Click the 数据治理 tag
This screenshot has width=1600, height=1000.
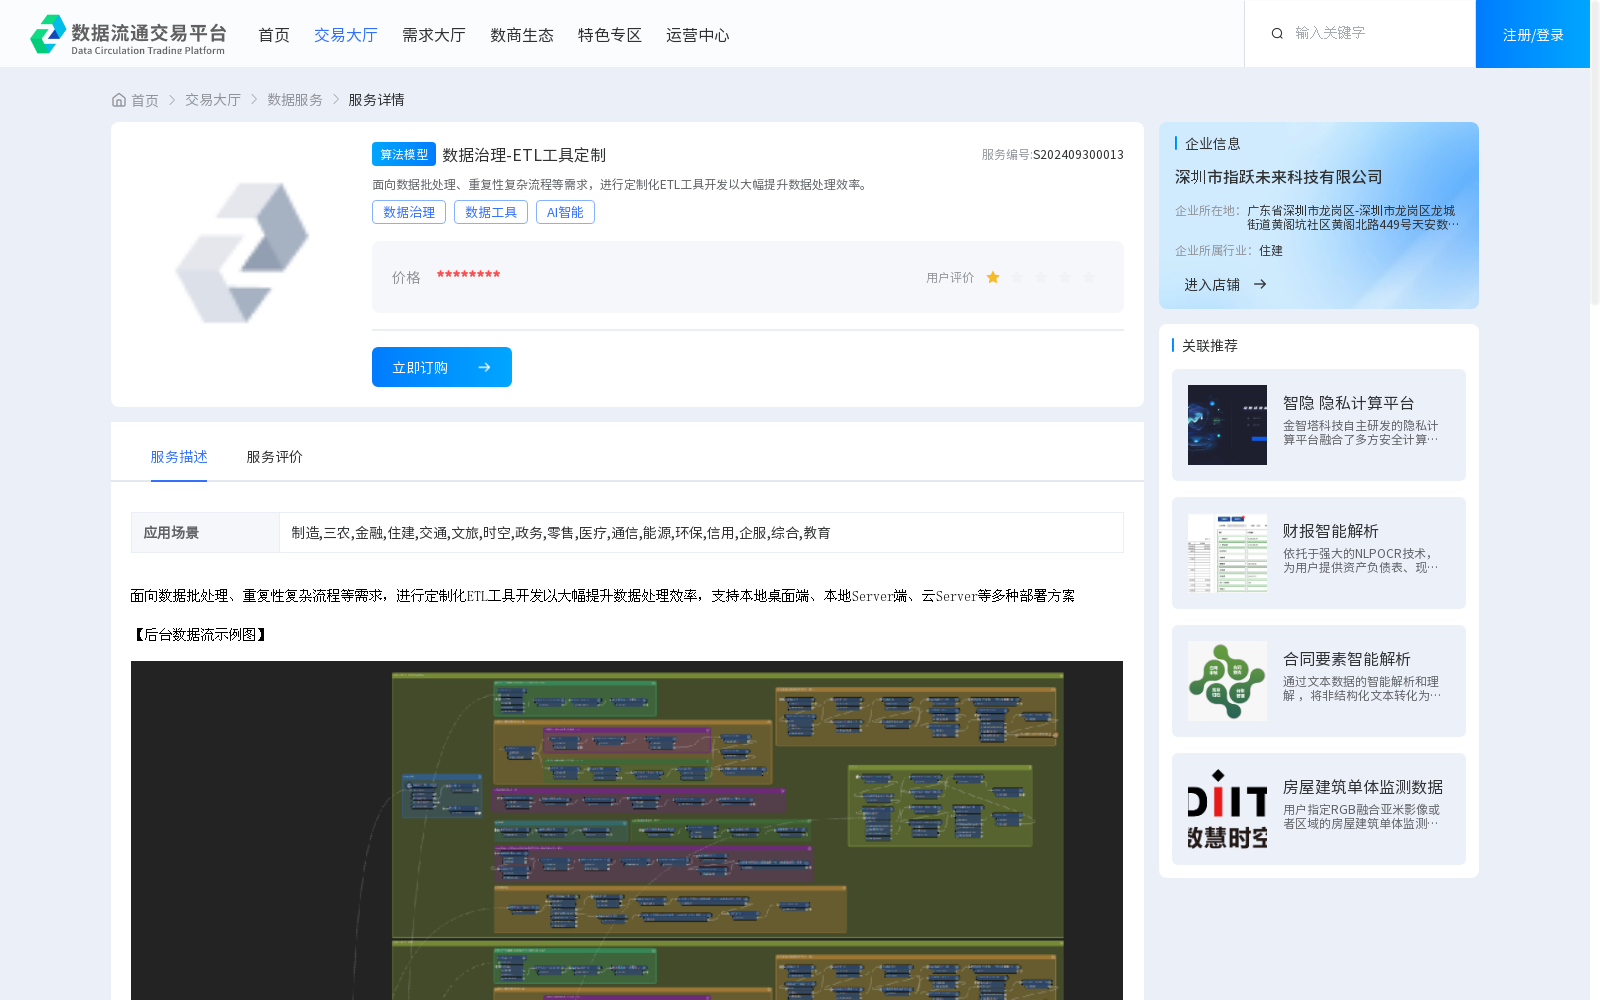coord(409,212)
